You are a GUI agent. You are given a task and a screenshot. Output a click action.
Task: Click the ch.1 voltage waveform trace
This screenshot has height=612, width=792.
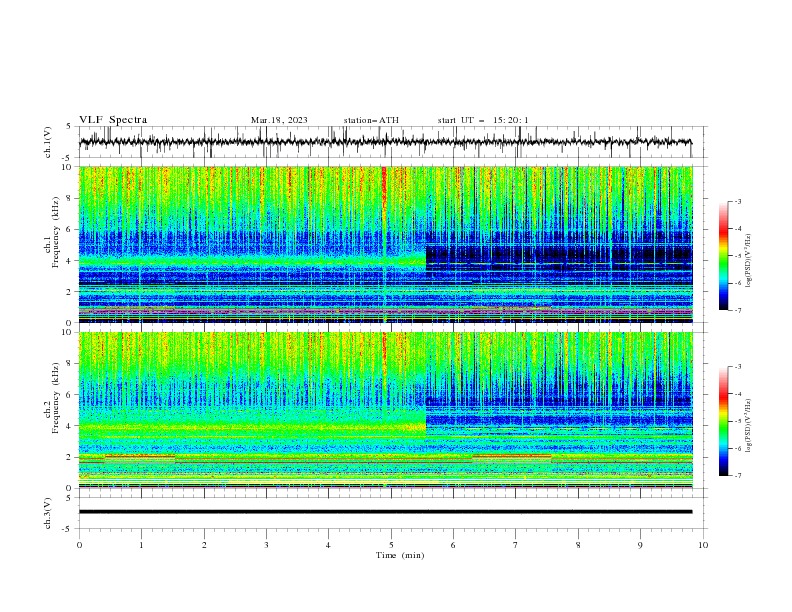click(x=385, y=142)
